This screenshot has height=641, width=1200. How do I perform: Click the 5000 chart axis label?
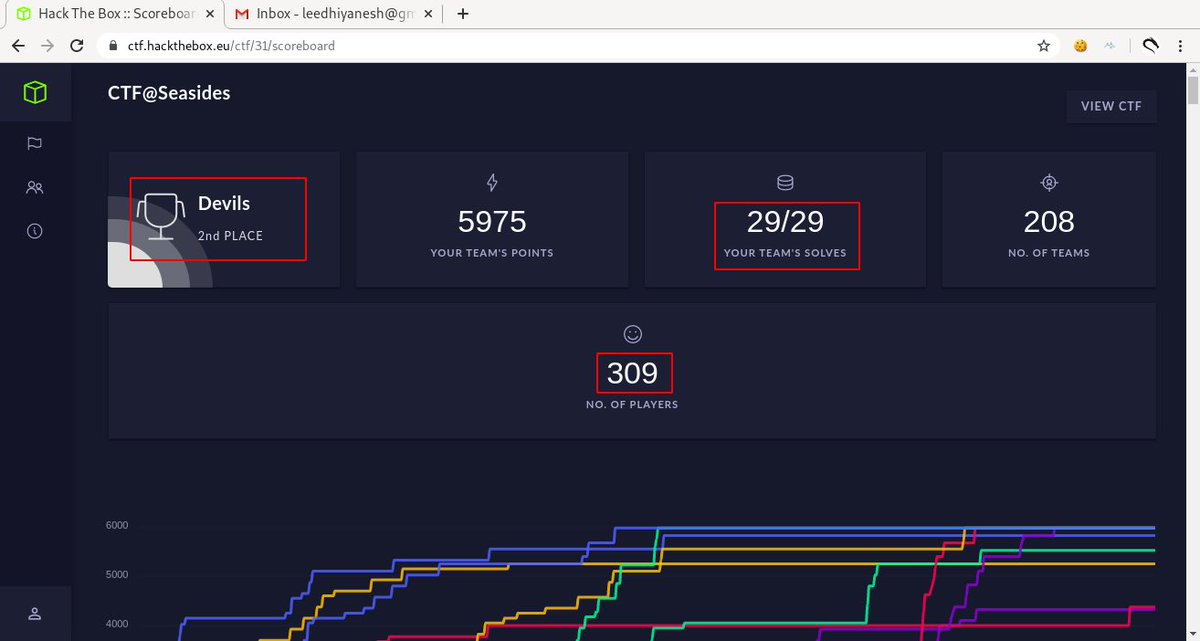(x=117, y=575)
